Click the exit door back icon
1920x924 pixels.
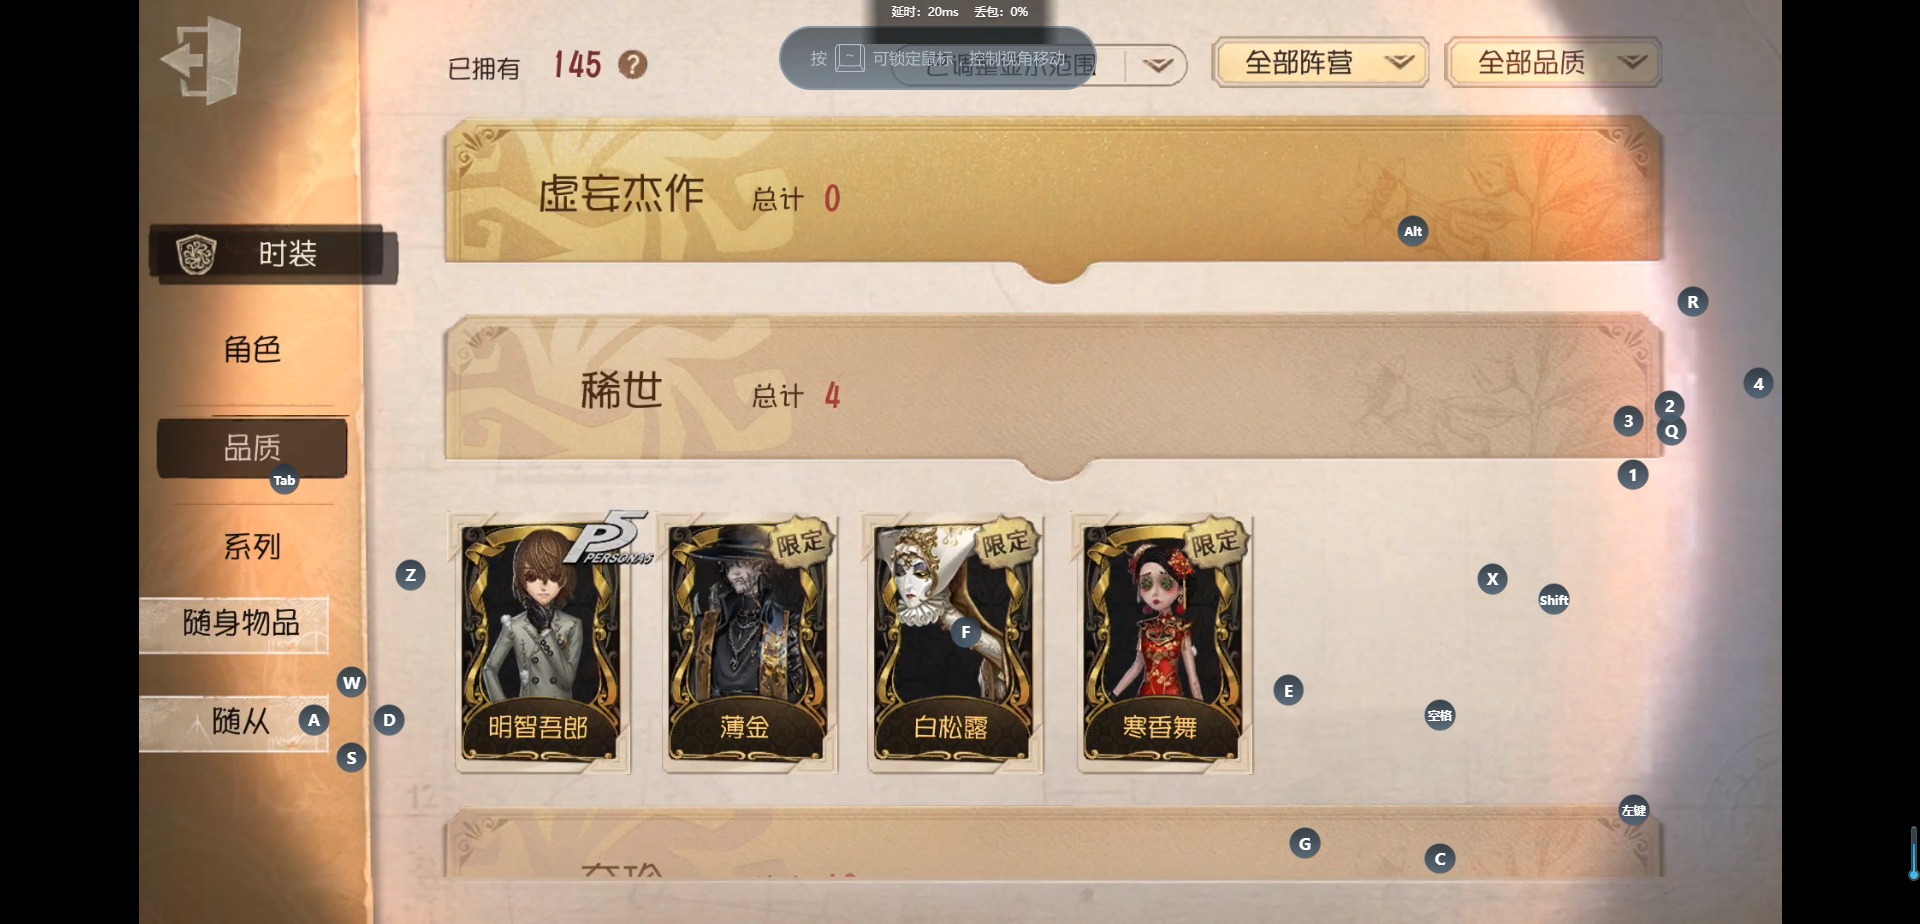point(202,60)
